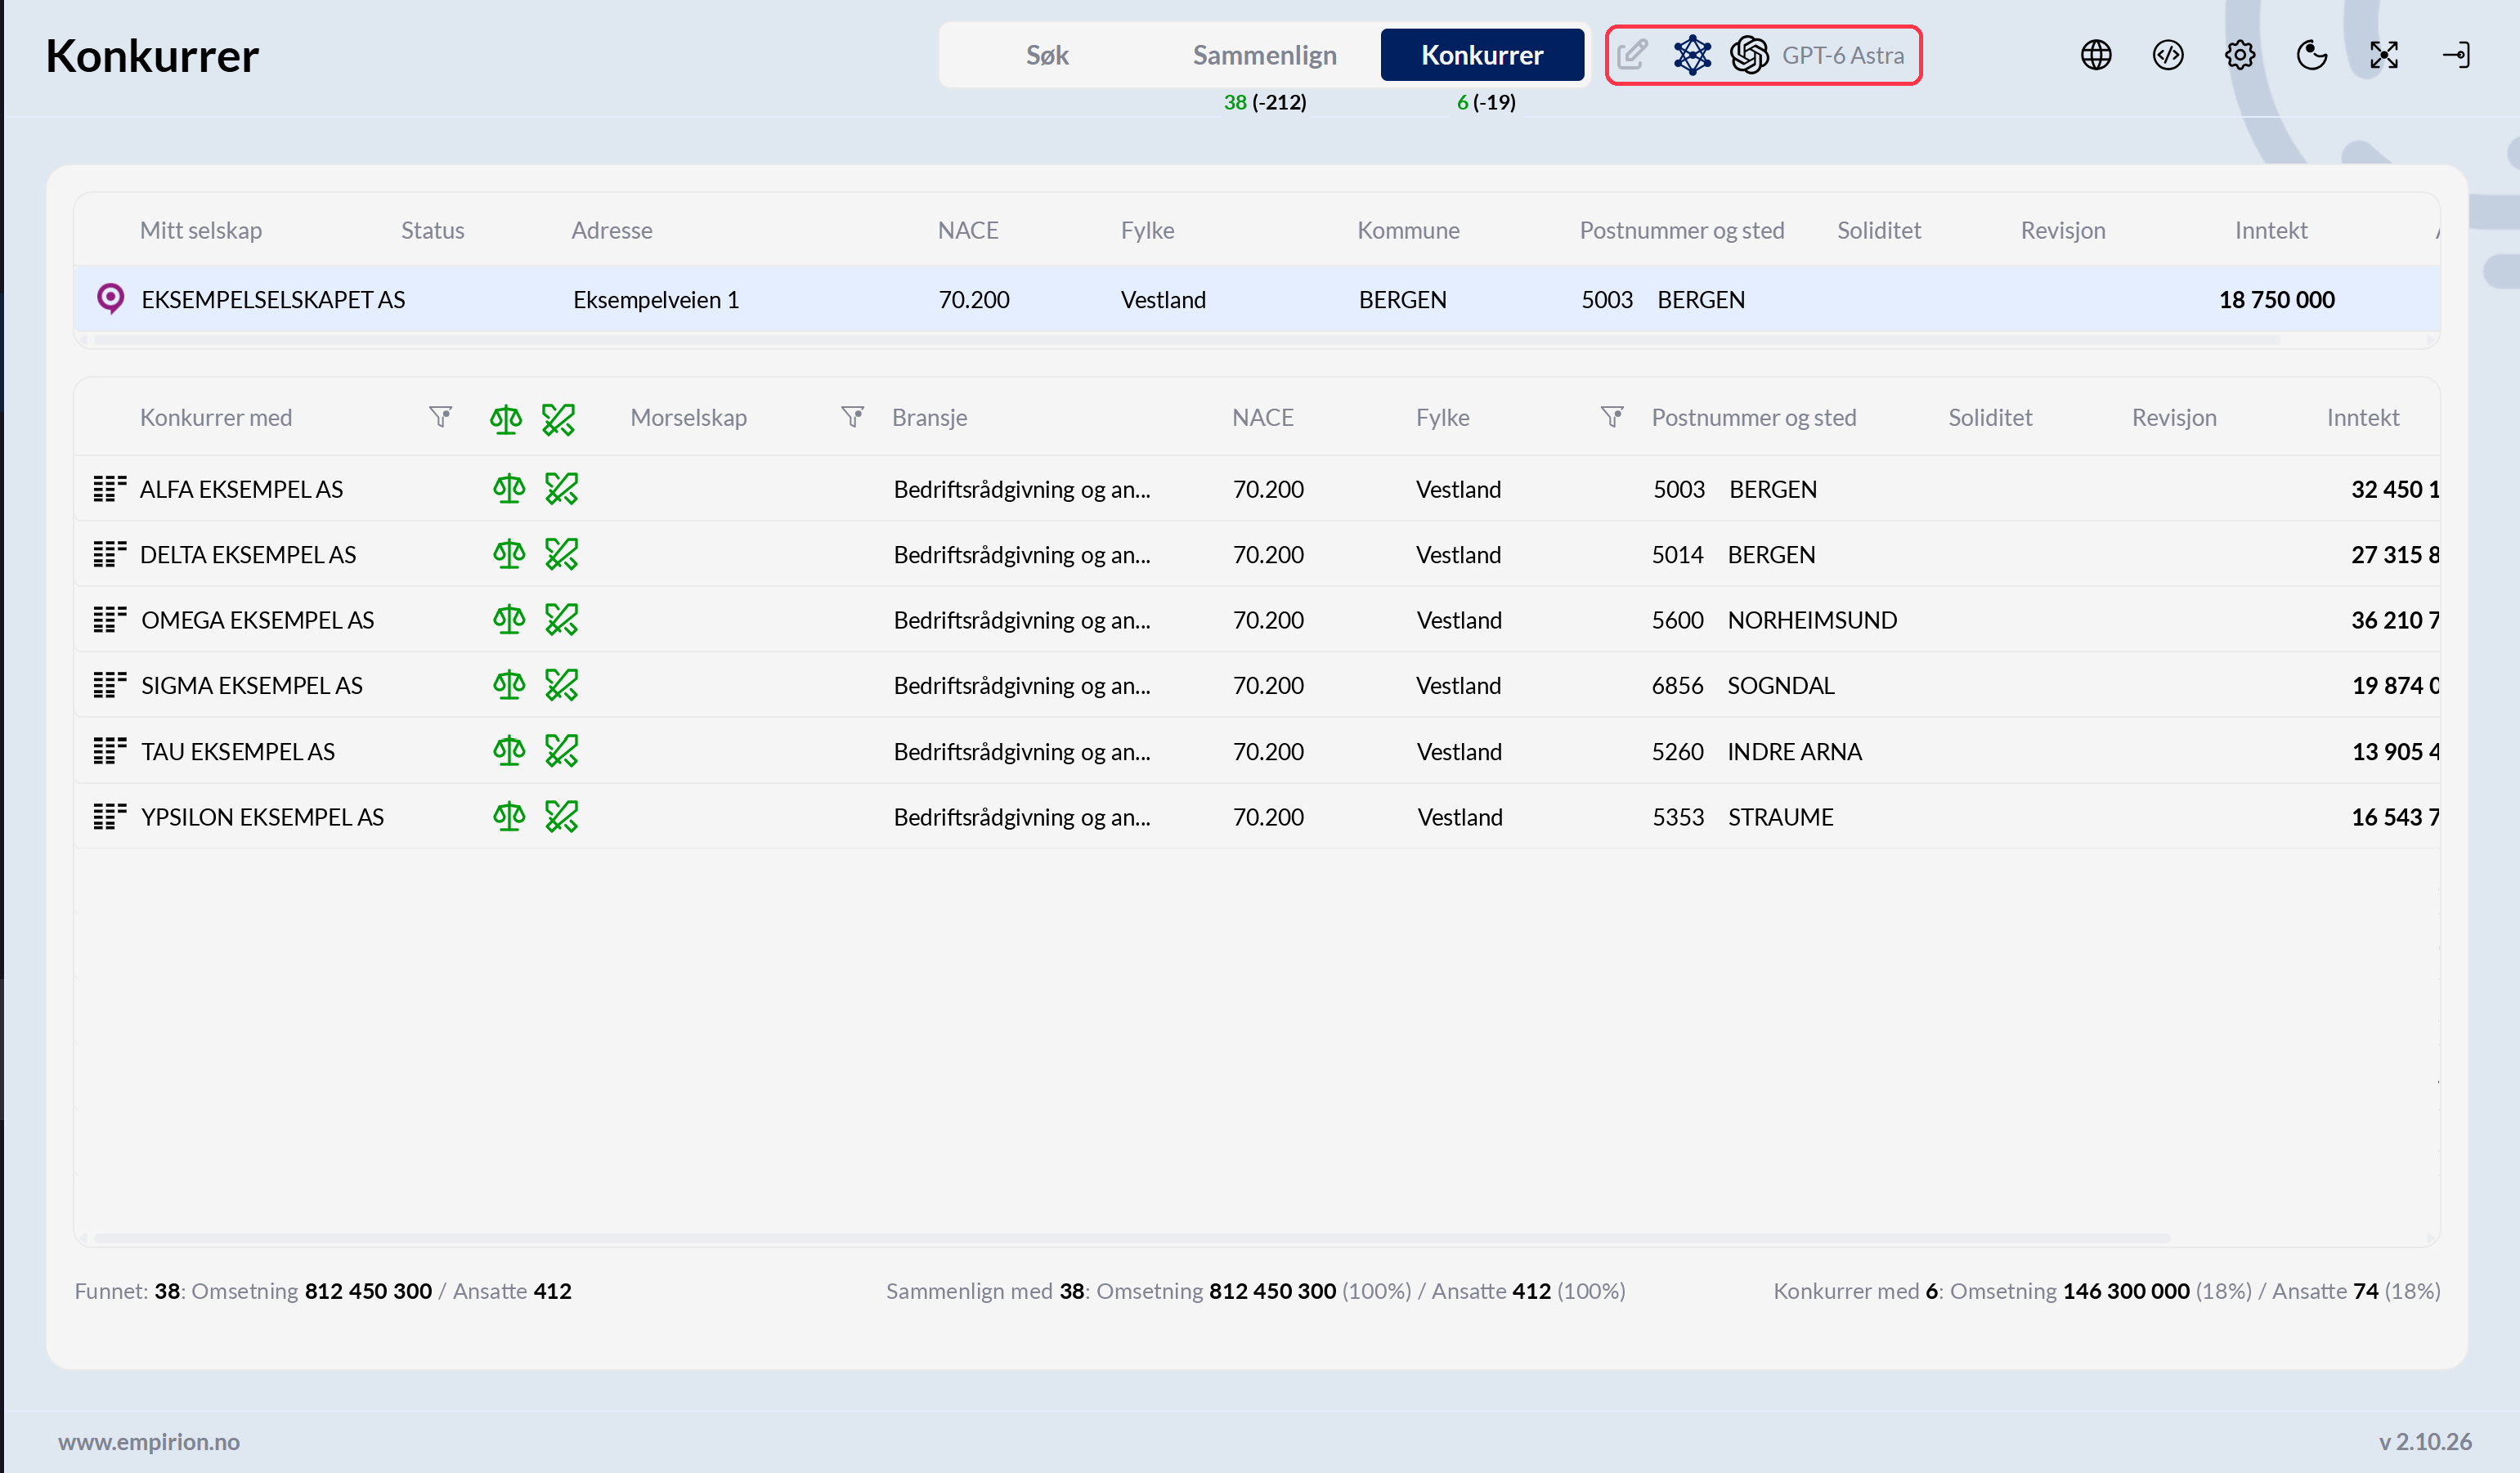Click the edit pencil icon

1632,55
